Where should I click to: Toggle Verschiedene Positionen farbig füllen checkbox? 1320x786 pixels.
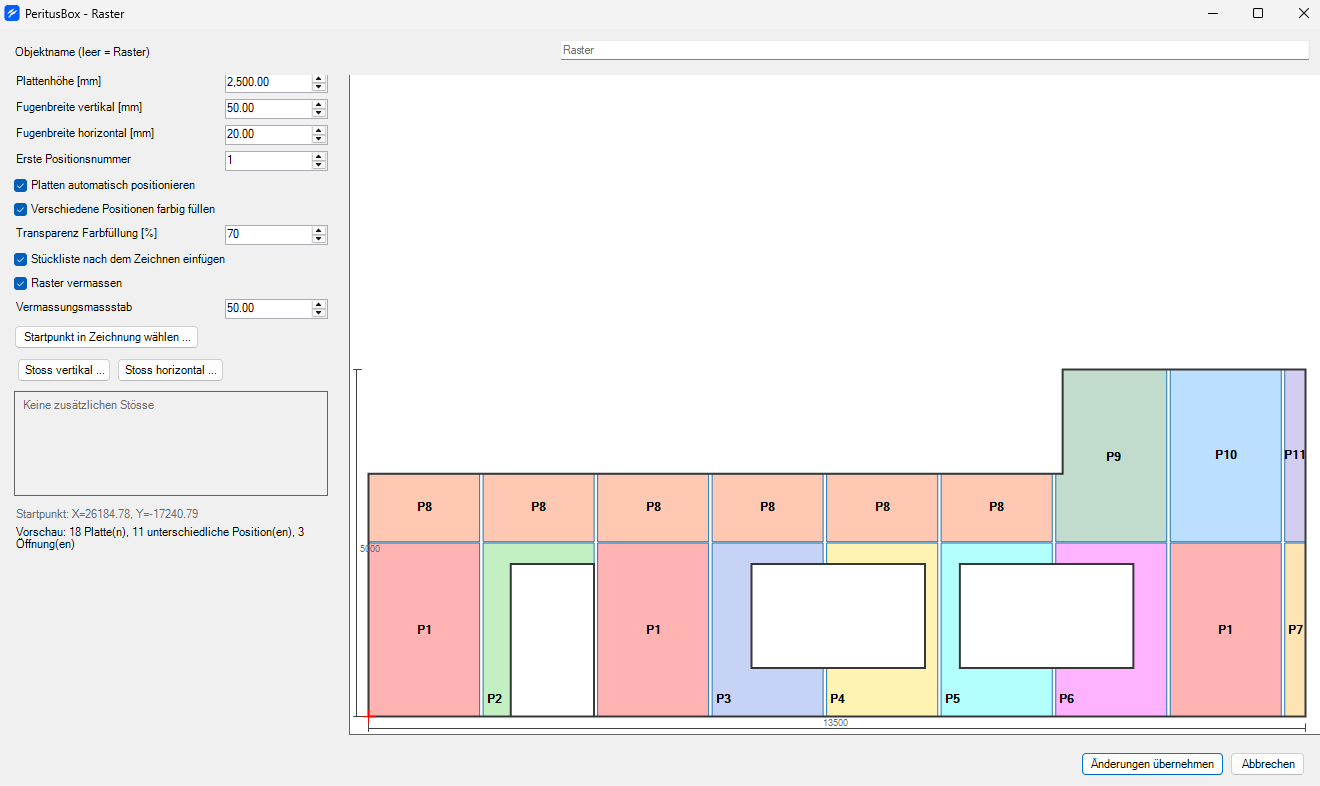pos(21,209)
